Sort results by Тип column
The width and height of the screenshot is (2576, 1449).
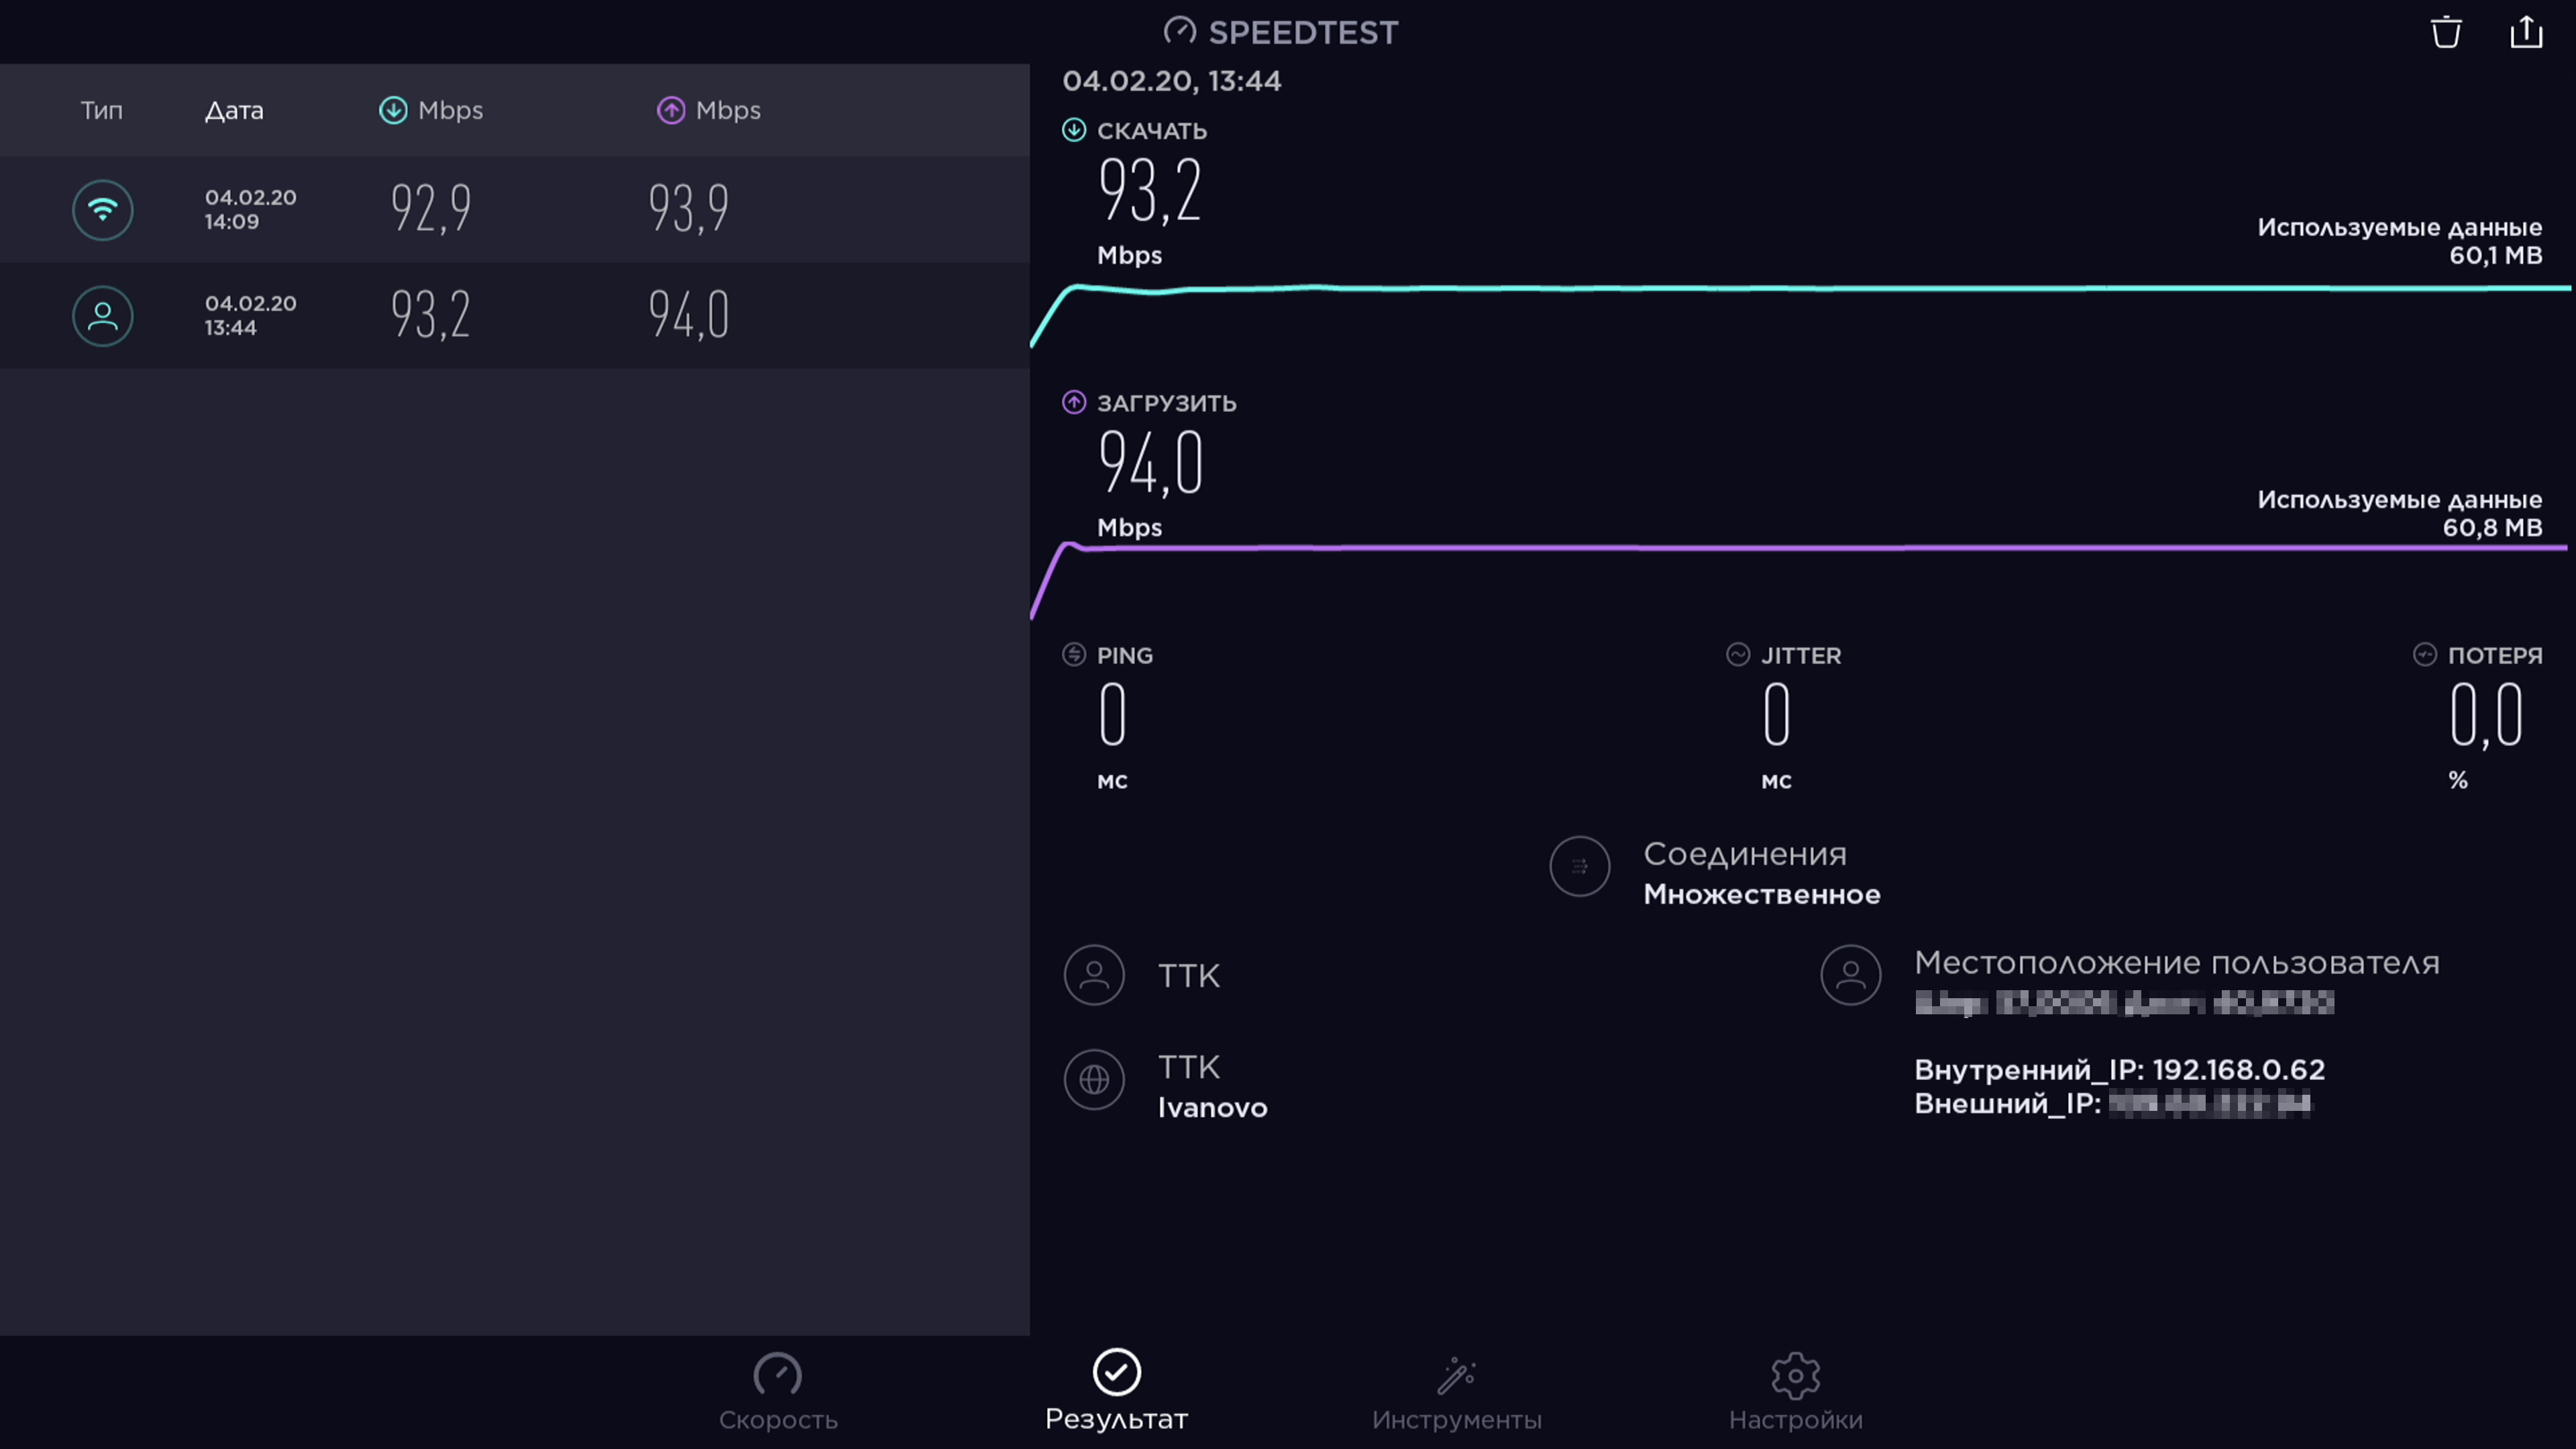click(102, 110)
